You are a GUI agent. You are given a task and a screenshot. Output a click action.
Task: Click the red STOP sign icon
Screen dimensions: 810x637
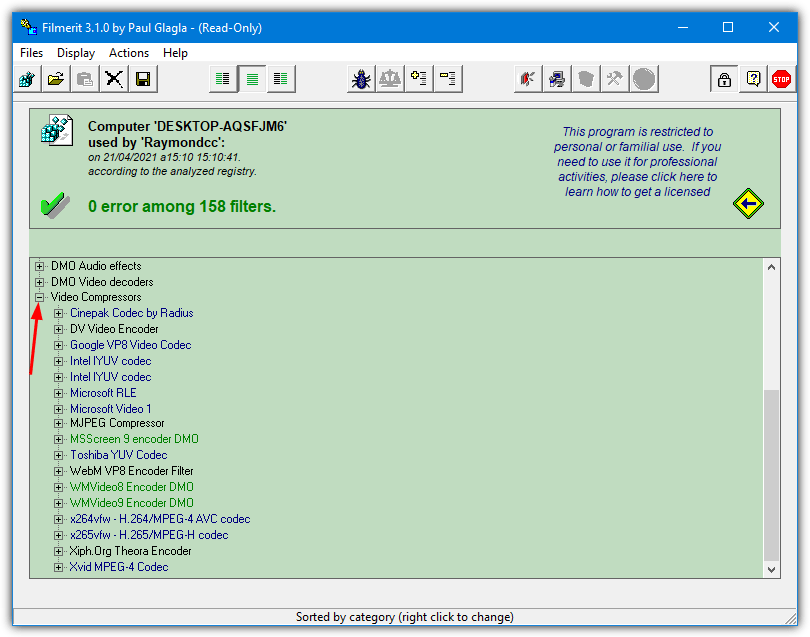tap(782, 79)
